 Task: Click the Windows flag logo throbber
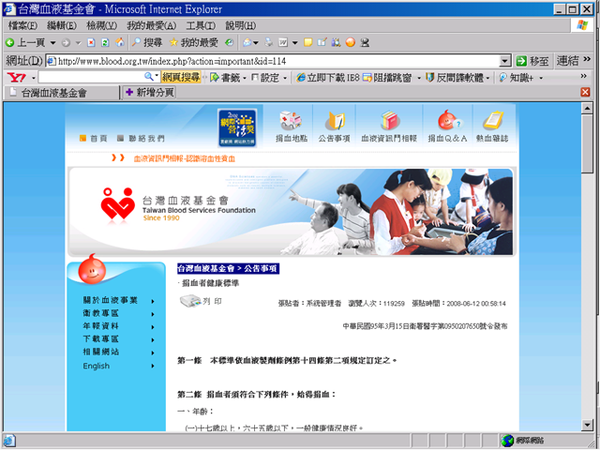pos(582,26)
